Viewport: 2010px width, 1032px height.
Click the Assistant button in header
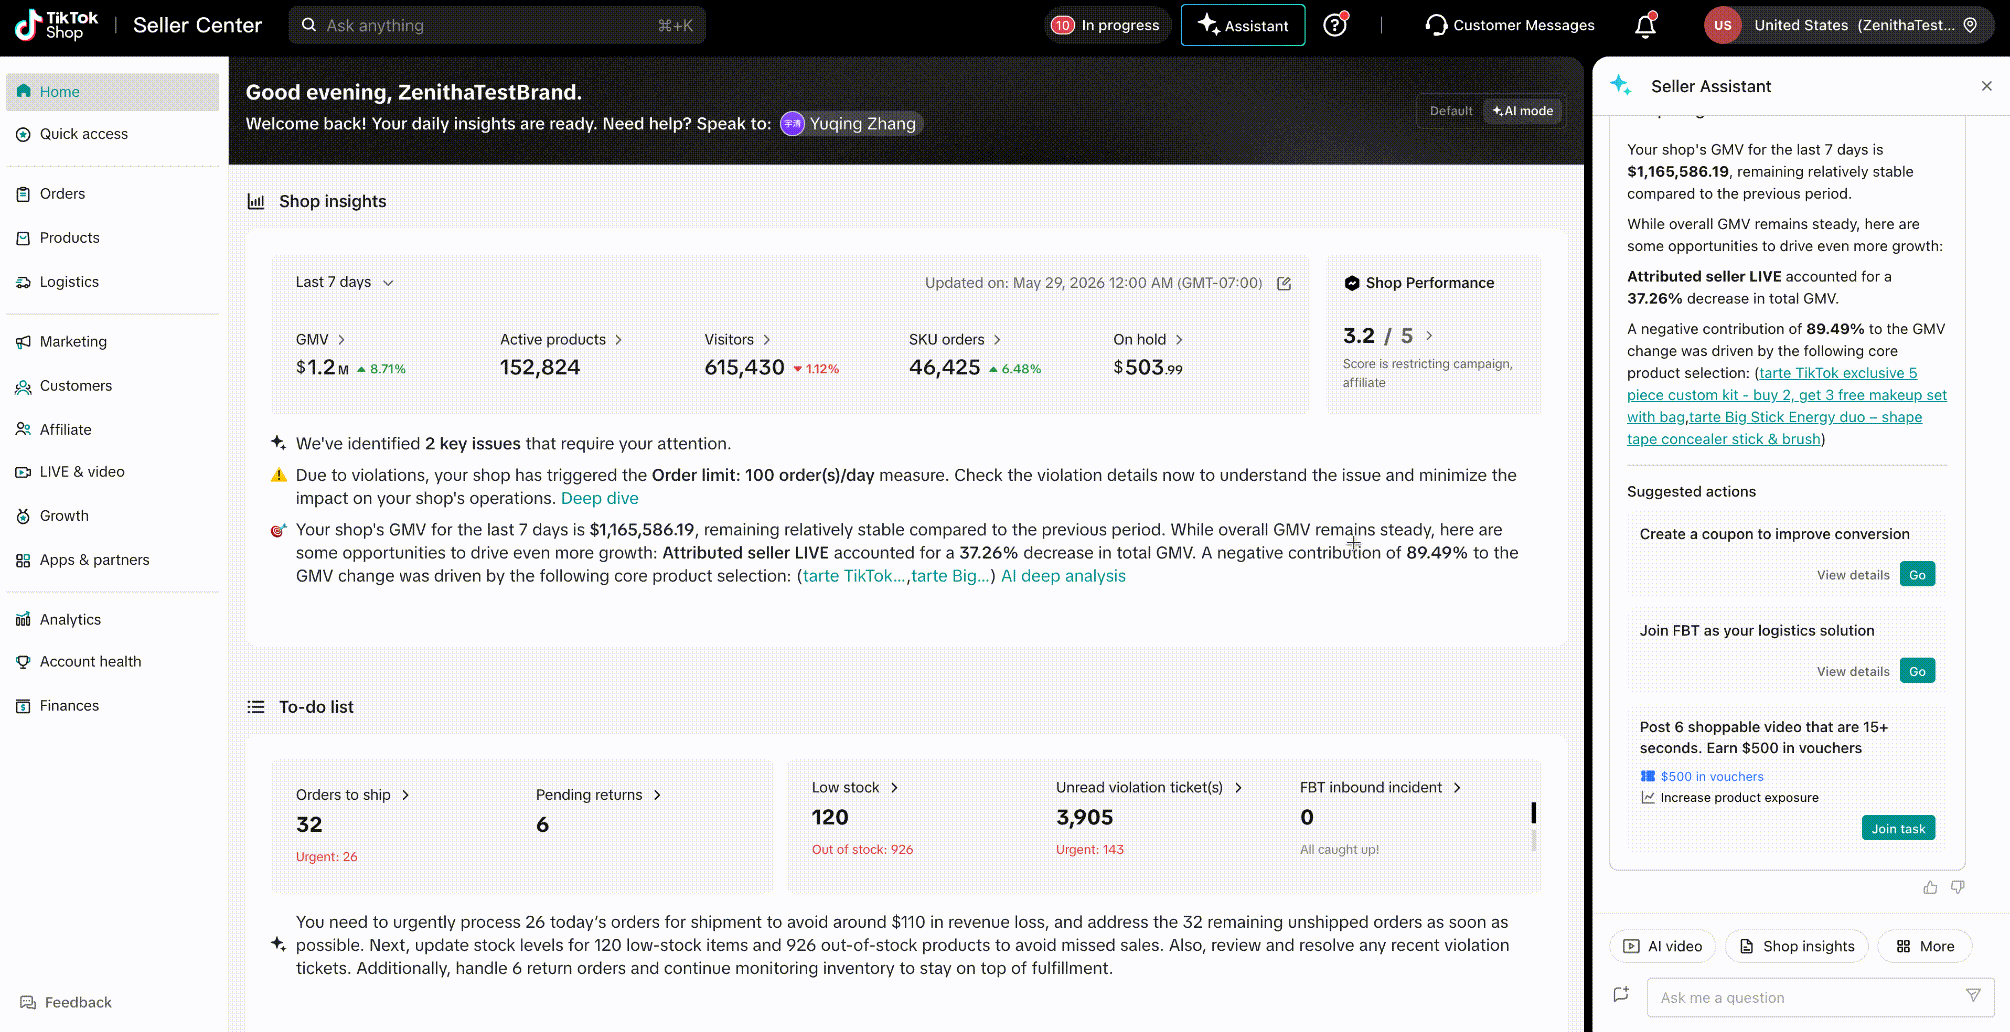point(1243,25)
